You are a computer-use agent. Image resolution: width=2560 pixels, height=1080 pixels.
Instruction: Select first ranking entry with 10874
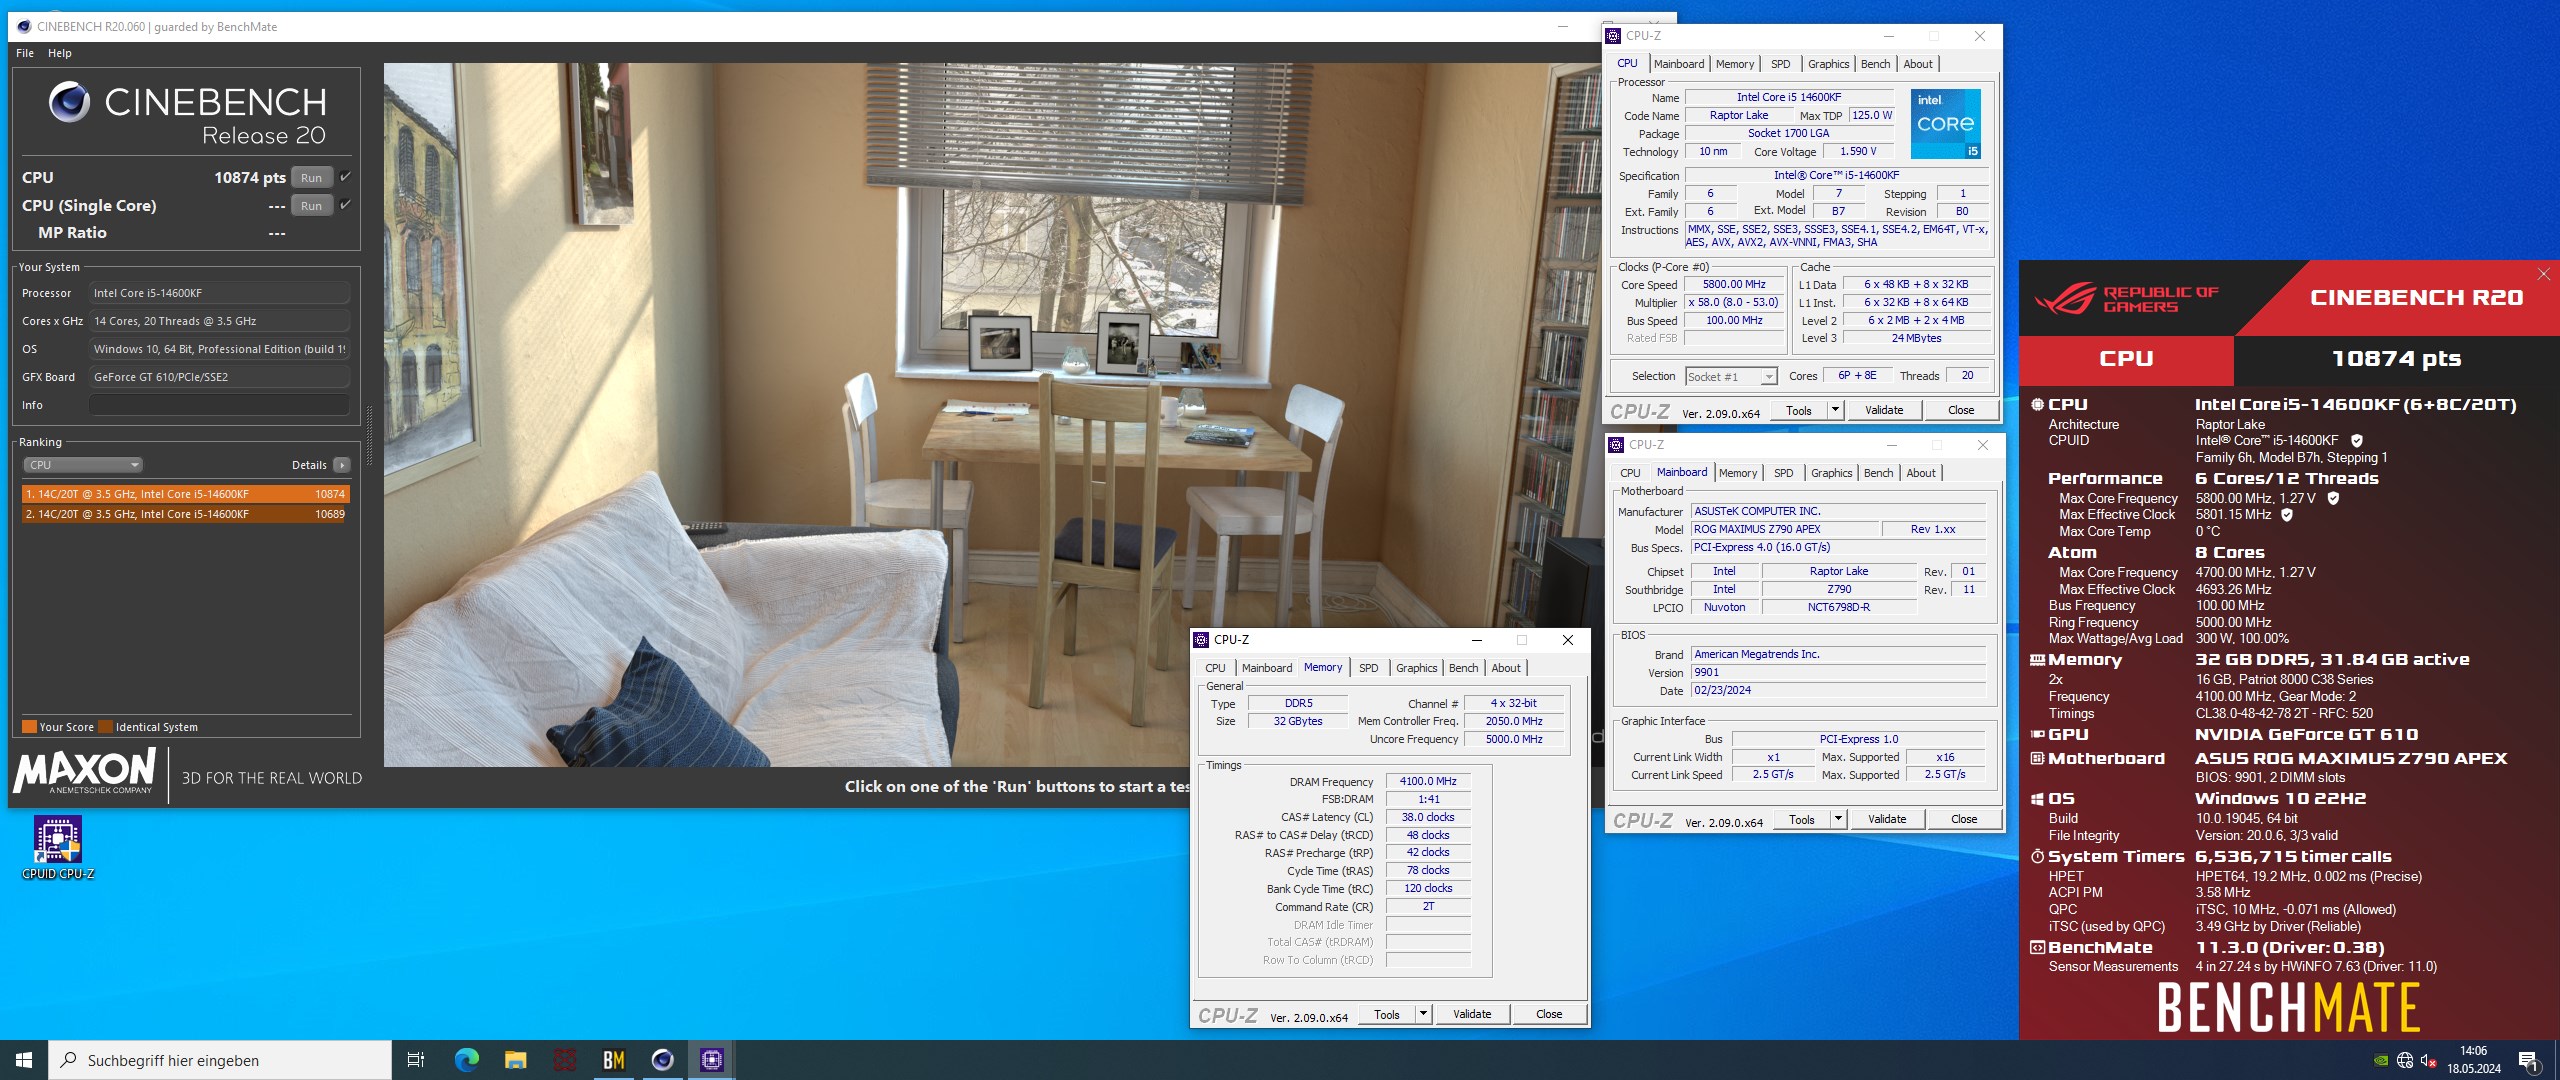pyautogui.click(x=185, y=494)
